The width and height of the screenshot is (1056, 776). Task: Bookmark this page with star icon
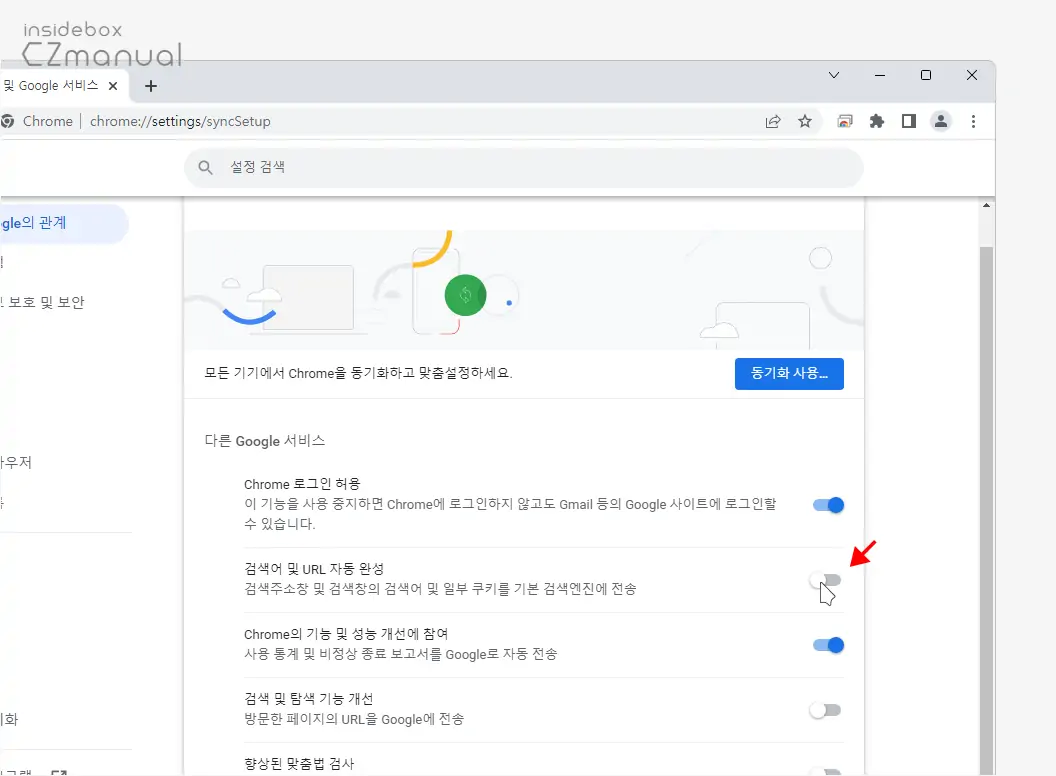(x=805, y=121)
